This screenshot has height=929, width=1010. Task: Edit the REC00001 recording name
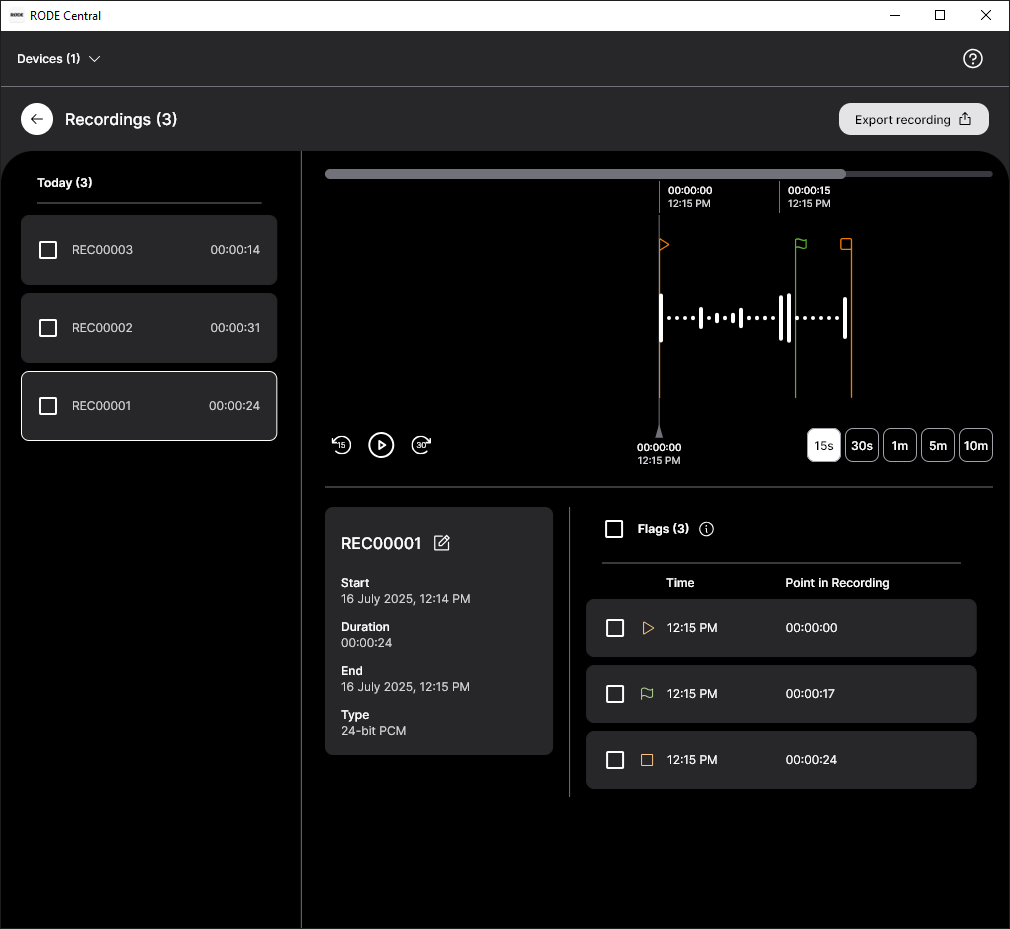pyautogui.click(x=442, y=543)
